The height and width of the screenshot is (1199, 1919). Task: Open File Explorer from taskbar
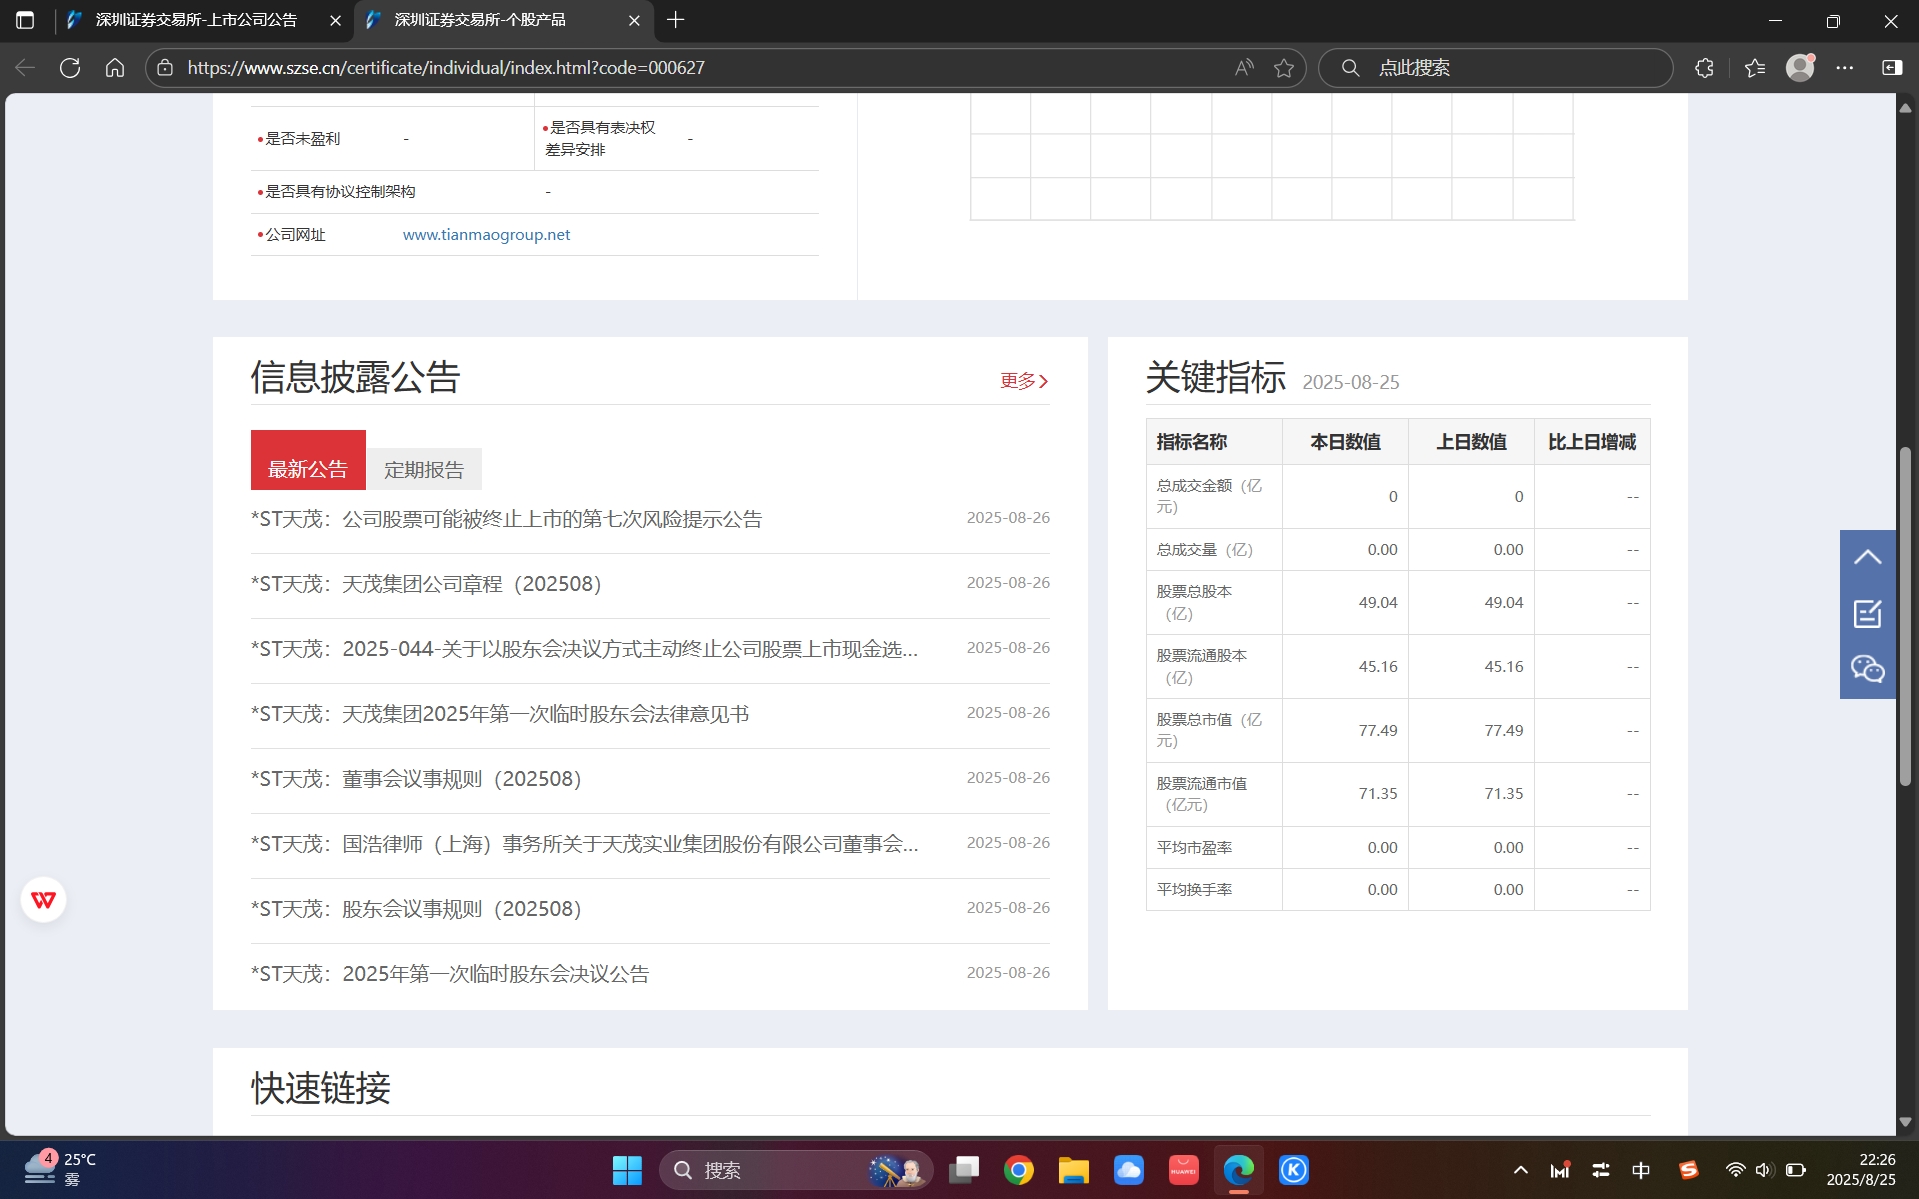1074,1170
